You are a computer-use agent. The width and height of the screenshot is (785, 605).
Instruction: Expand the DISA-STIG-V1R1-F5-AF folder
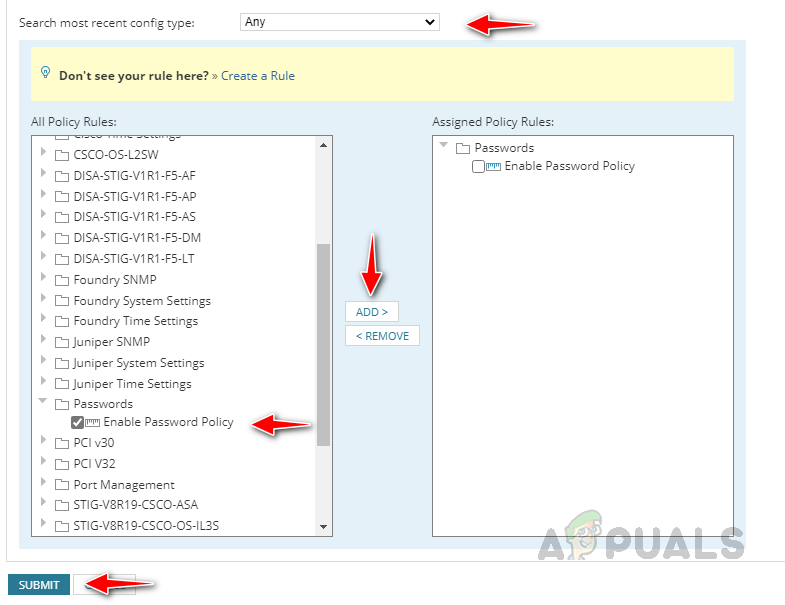pos(43,173)
